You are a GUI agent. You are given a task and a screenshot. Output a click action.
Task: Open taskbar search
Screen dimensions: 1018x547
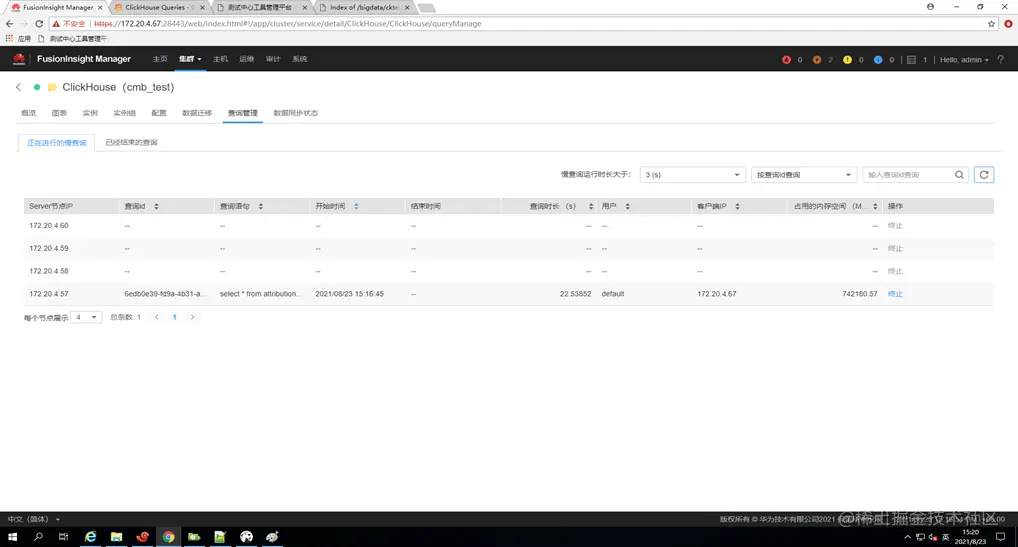tap(38, 537)
